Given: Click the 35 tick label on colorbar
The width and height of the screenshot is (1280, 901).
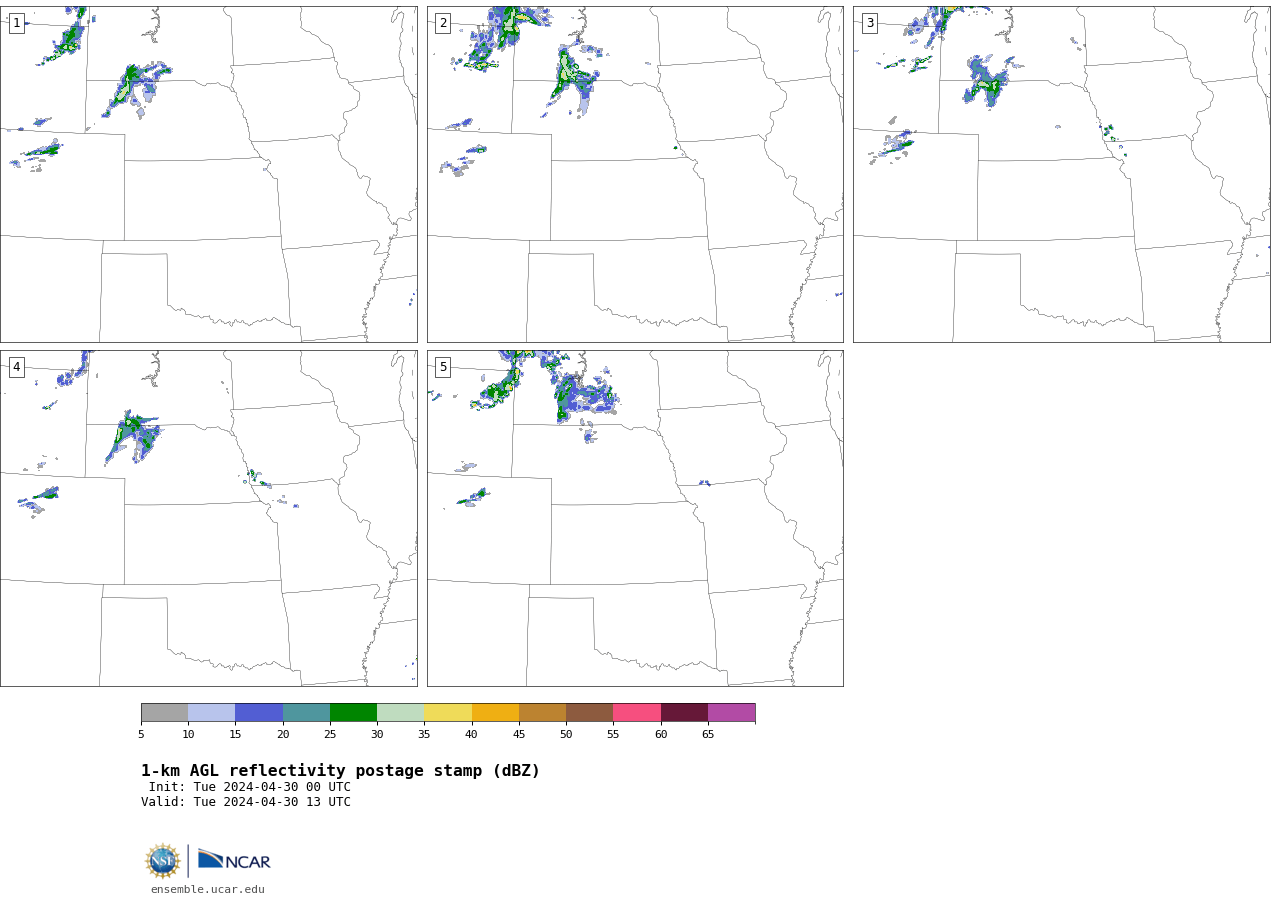Looking at the screenshot, I should click(x=424, y=734).
